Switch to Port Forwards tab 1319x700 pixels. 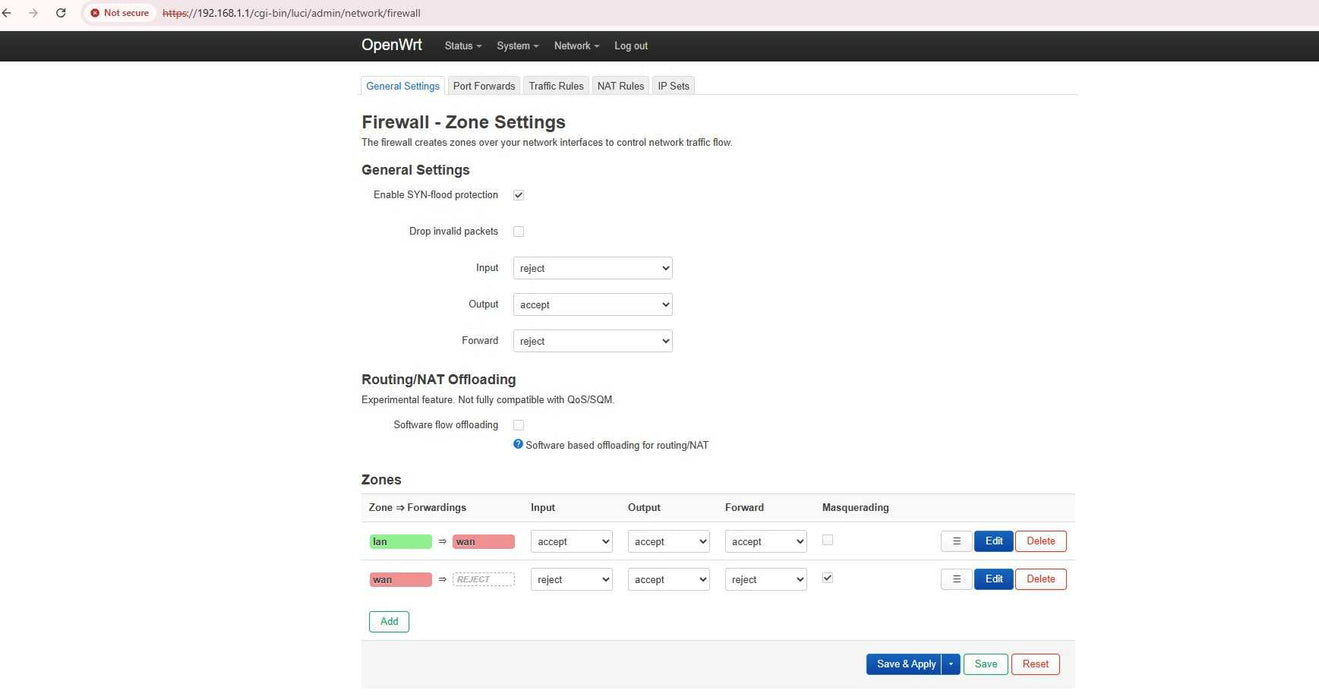[x=484, y=86]
